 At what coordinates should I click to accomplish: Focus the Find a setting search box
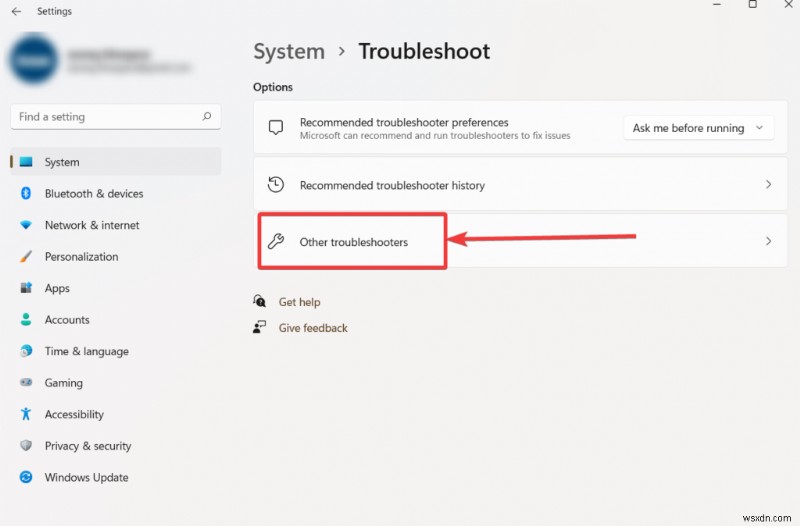pyautogui.click(x=115, y=117)
